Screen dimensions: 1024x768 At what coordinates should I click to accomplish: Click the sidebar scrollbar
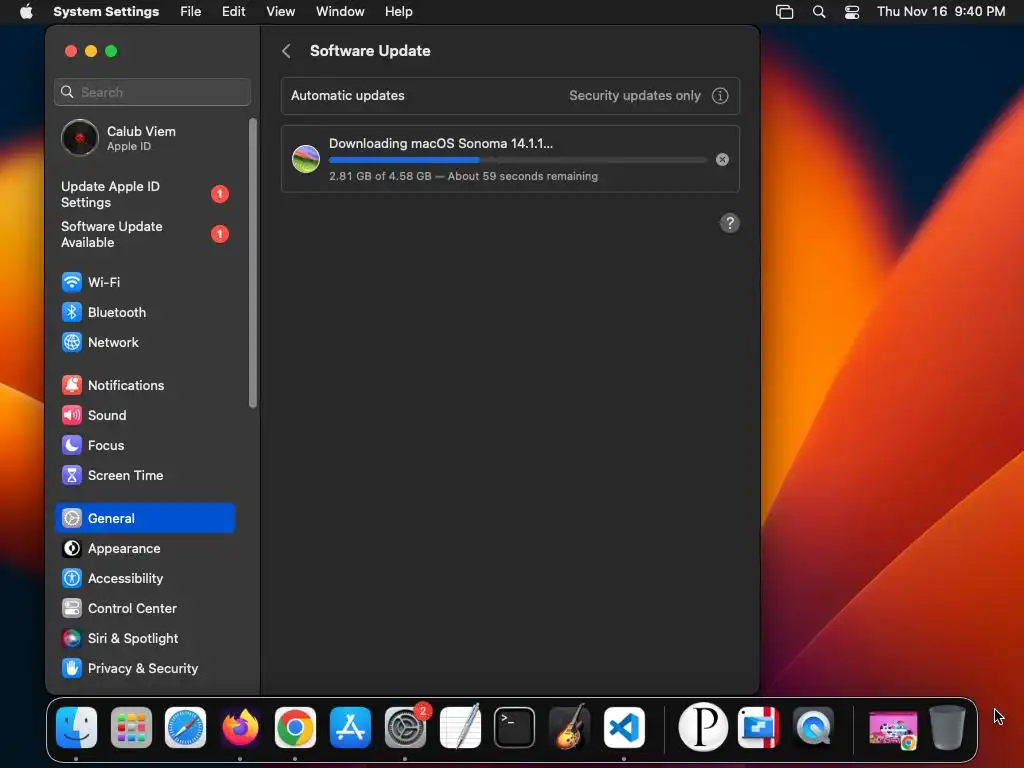pos(253,263)
